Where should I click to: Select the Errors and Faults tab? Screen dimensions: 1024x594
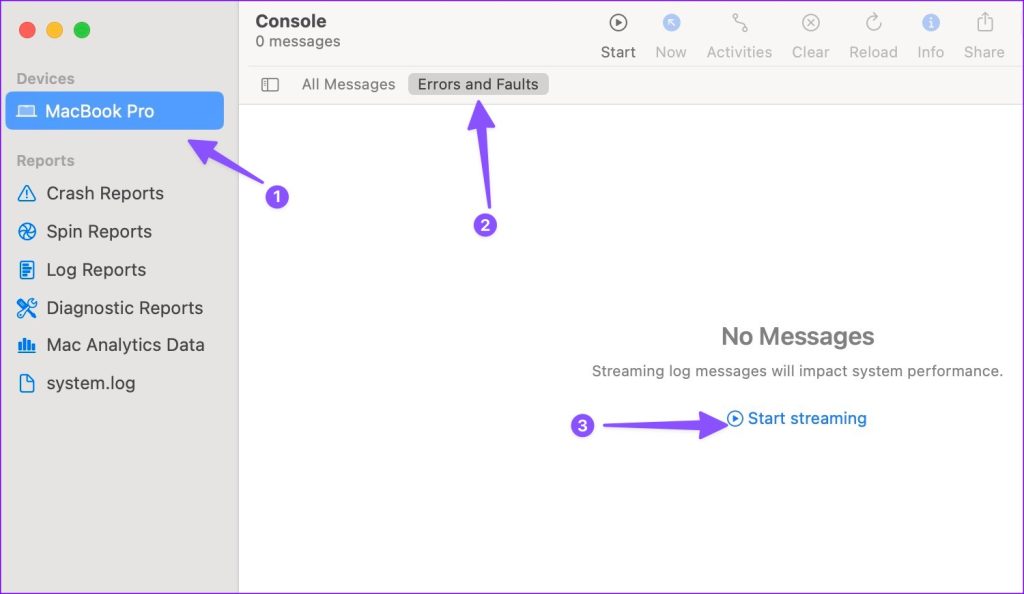pyautogui.click(x=478, y=85)
